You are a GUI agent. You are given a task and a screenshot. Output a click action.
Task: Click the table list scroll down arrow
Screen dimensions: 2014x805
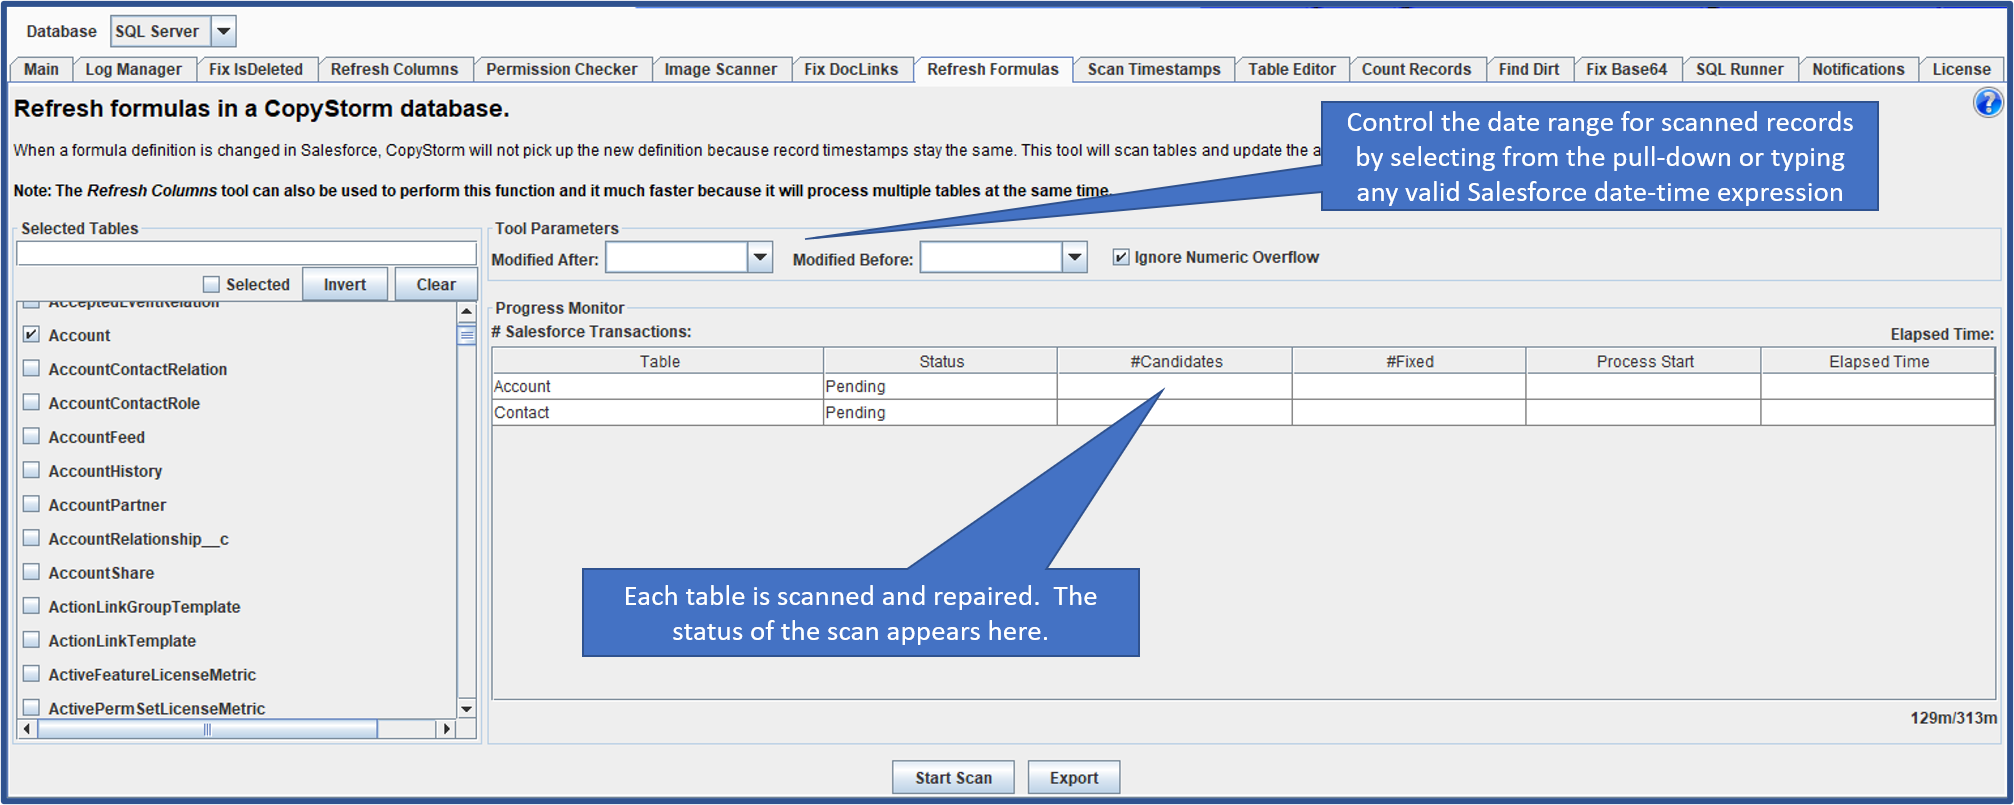pos(466,708)
